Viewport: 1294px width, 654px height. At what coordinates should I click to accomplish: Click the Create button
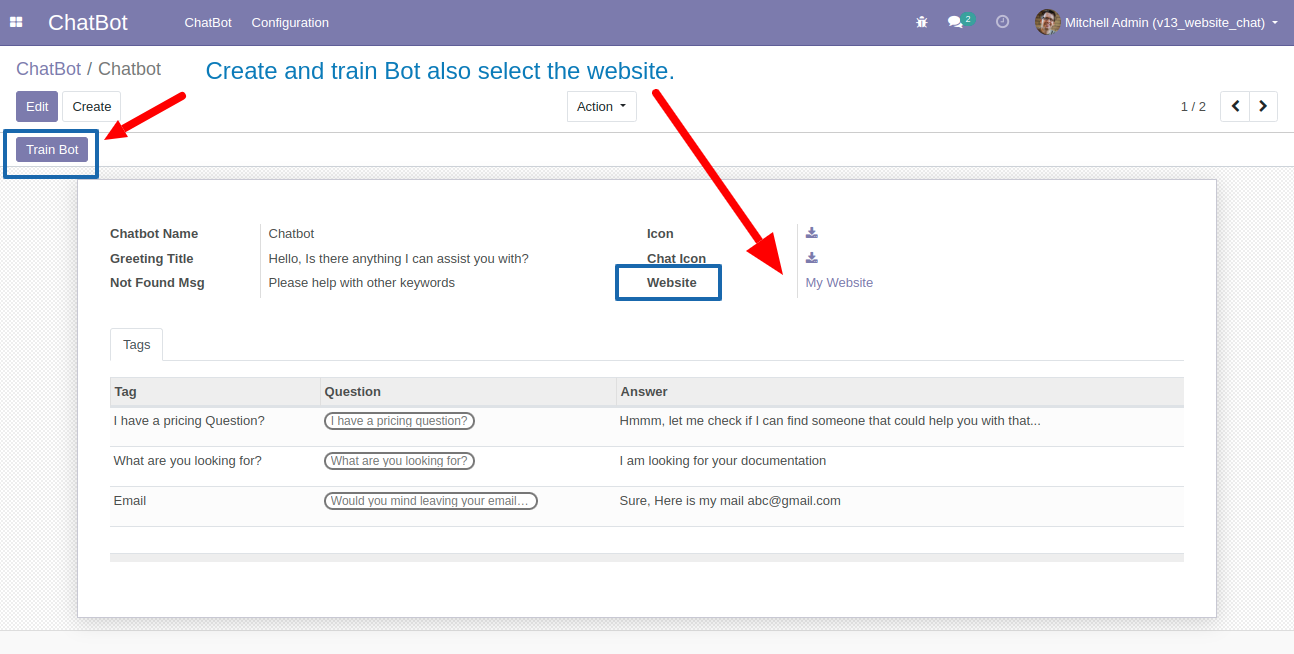[x=92, y=106]
